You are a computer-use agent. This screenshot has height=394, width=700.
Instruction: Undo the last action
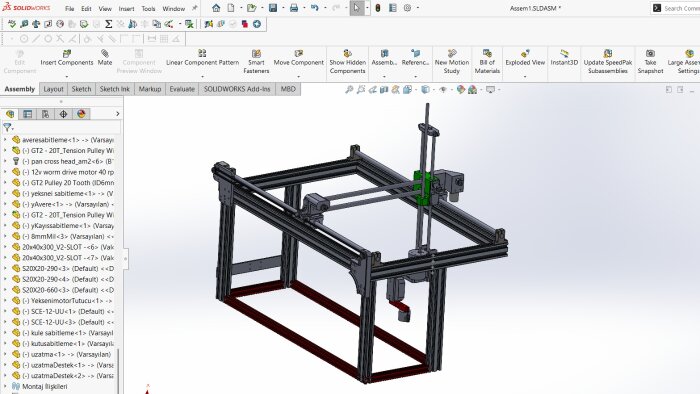315,8
